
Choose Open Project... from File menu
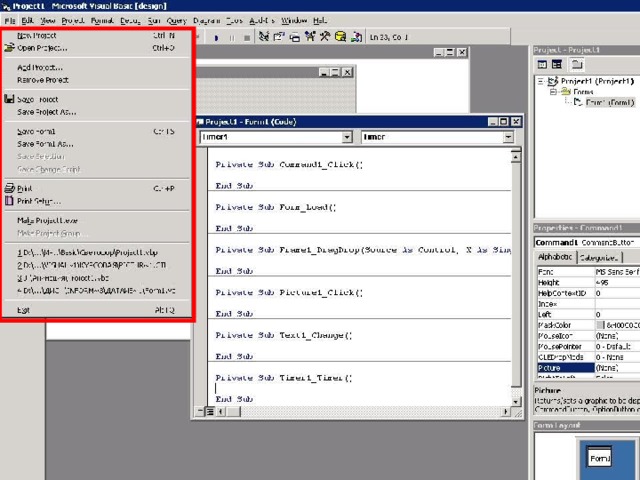[96, 48]
